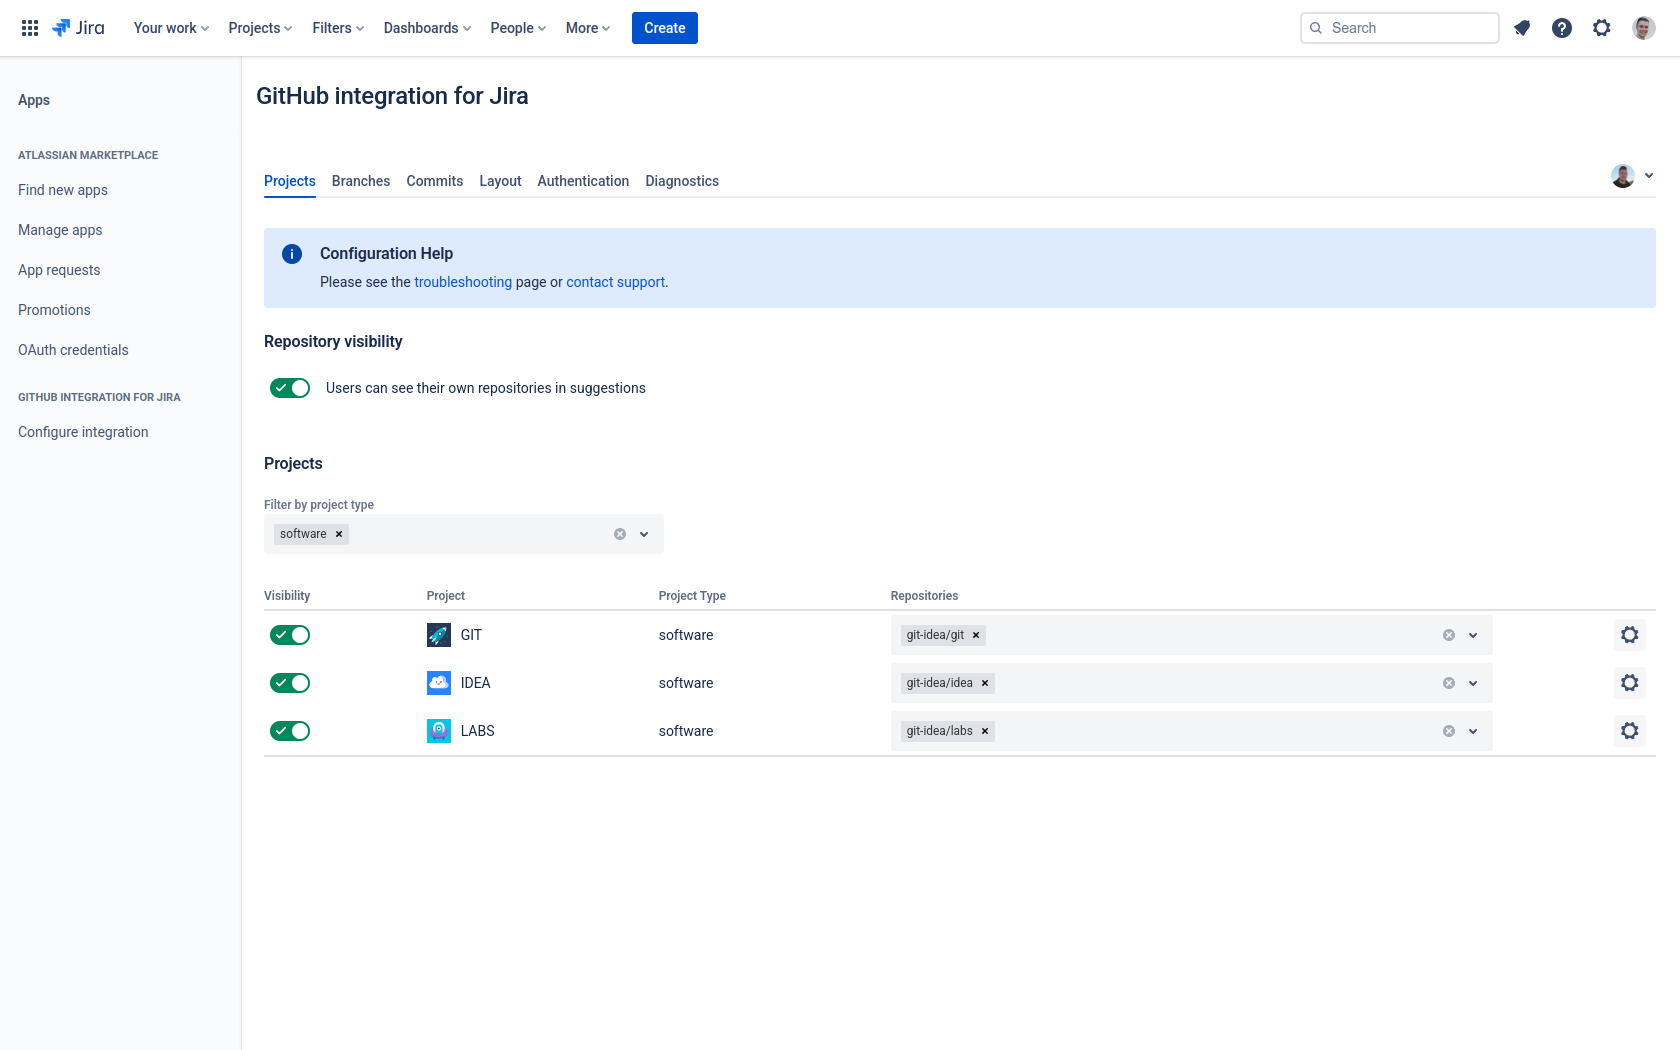Toggle visibility for IDEA project

tap(290, 683)
